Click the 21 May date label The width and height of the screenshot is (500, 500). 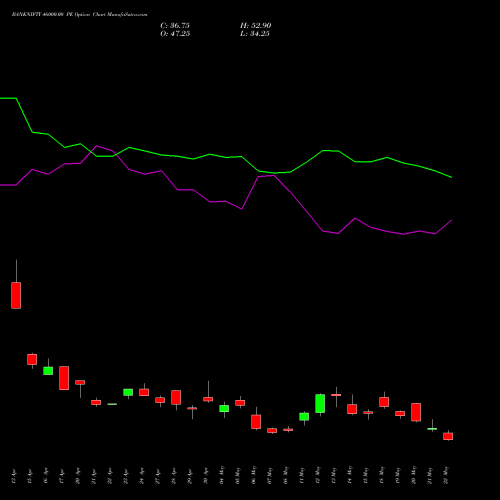coord(430,475)
